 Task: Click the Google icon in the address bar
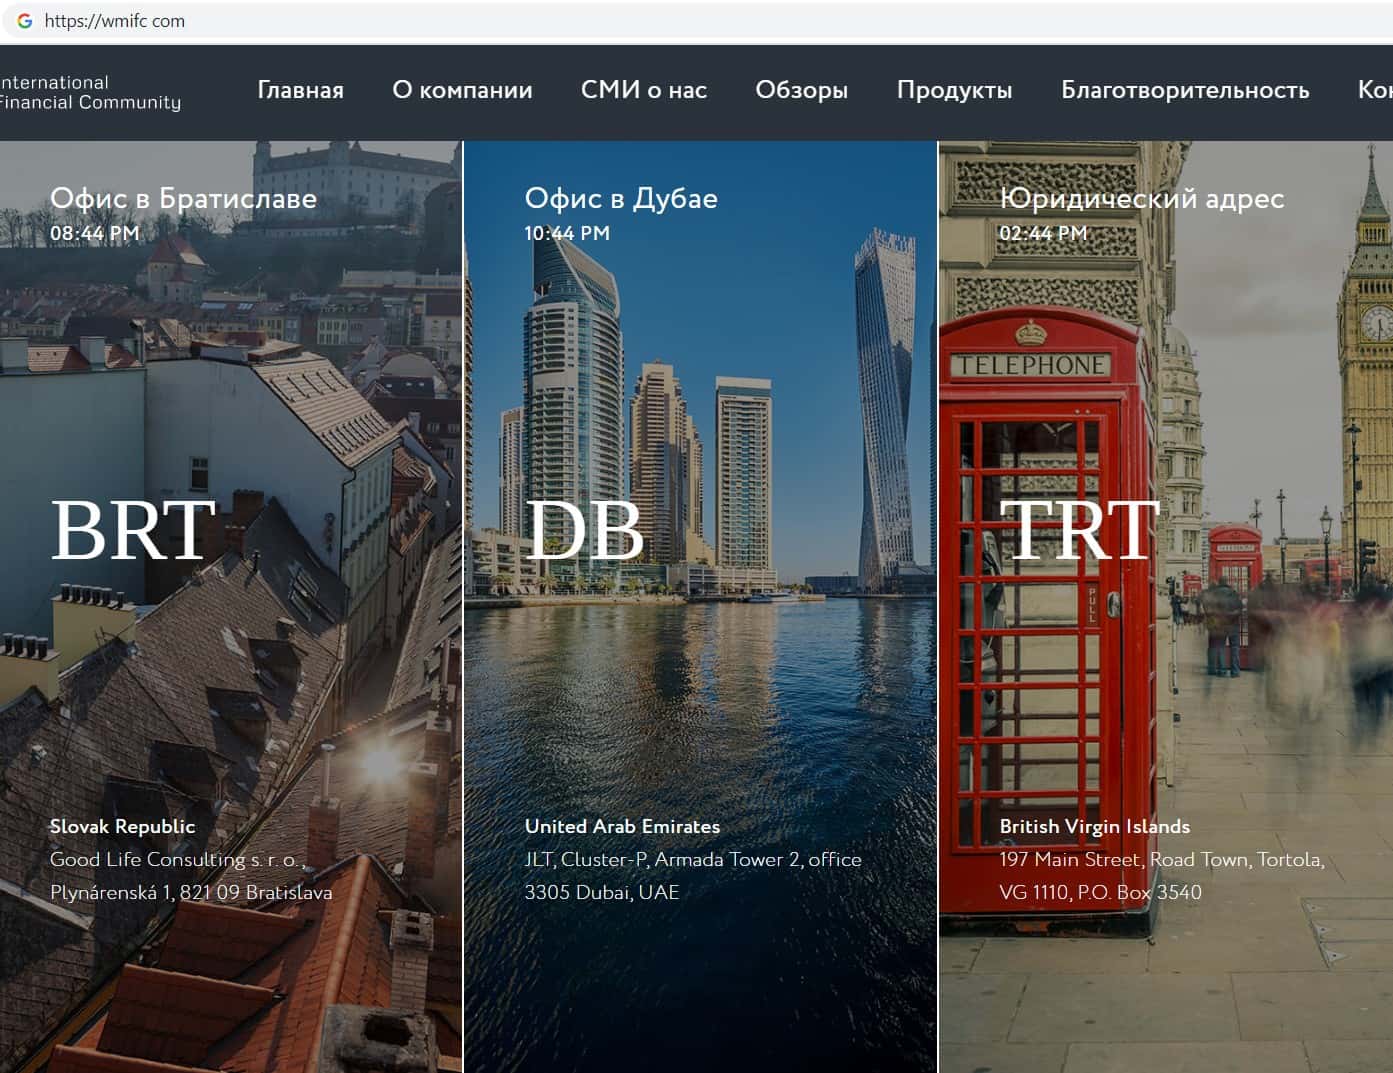pyautogui.click(x=25, y=21)
